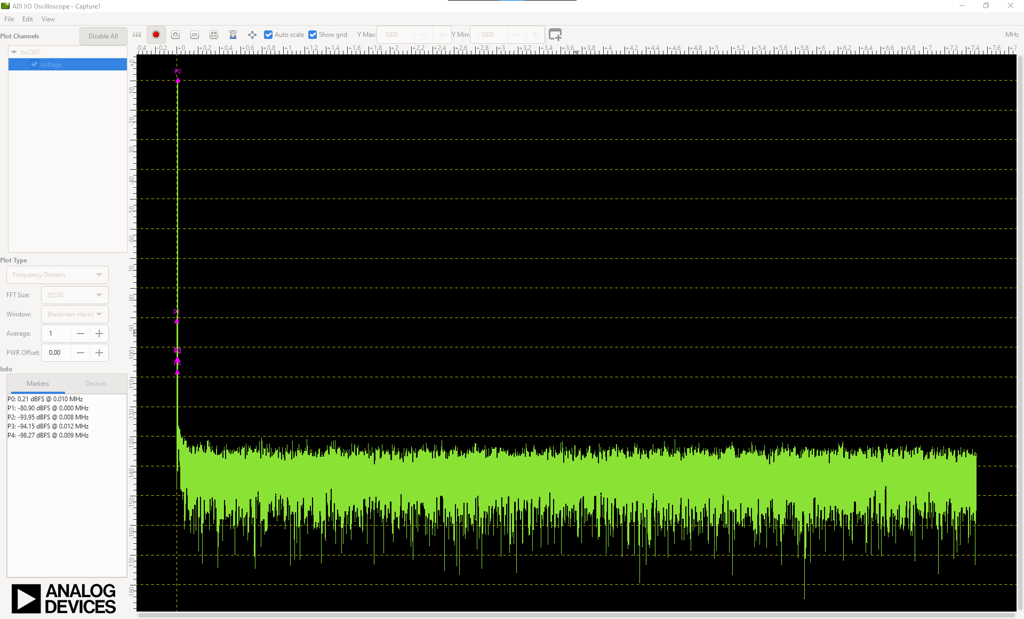Image resolution: width=1024 pixels, height=619 pixels.
Task: Toggle the Auto scale checkbox
Action: click(x=268, y=35)
